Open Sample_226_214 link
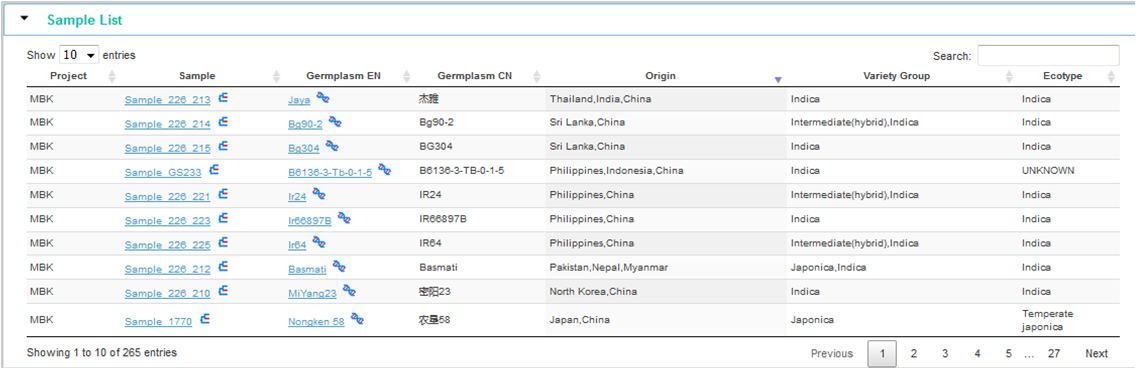Screen dimensions: 1136x369 pyautogui.click(x=167, y=125)
